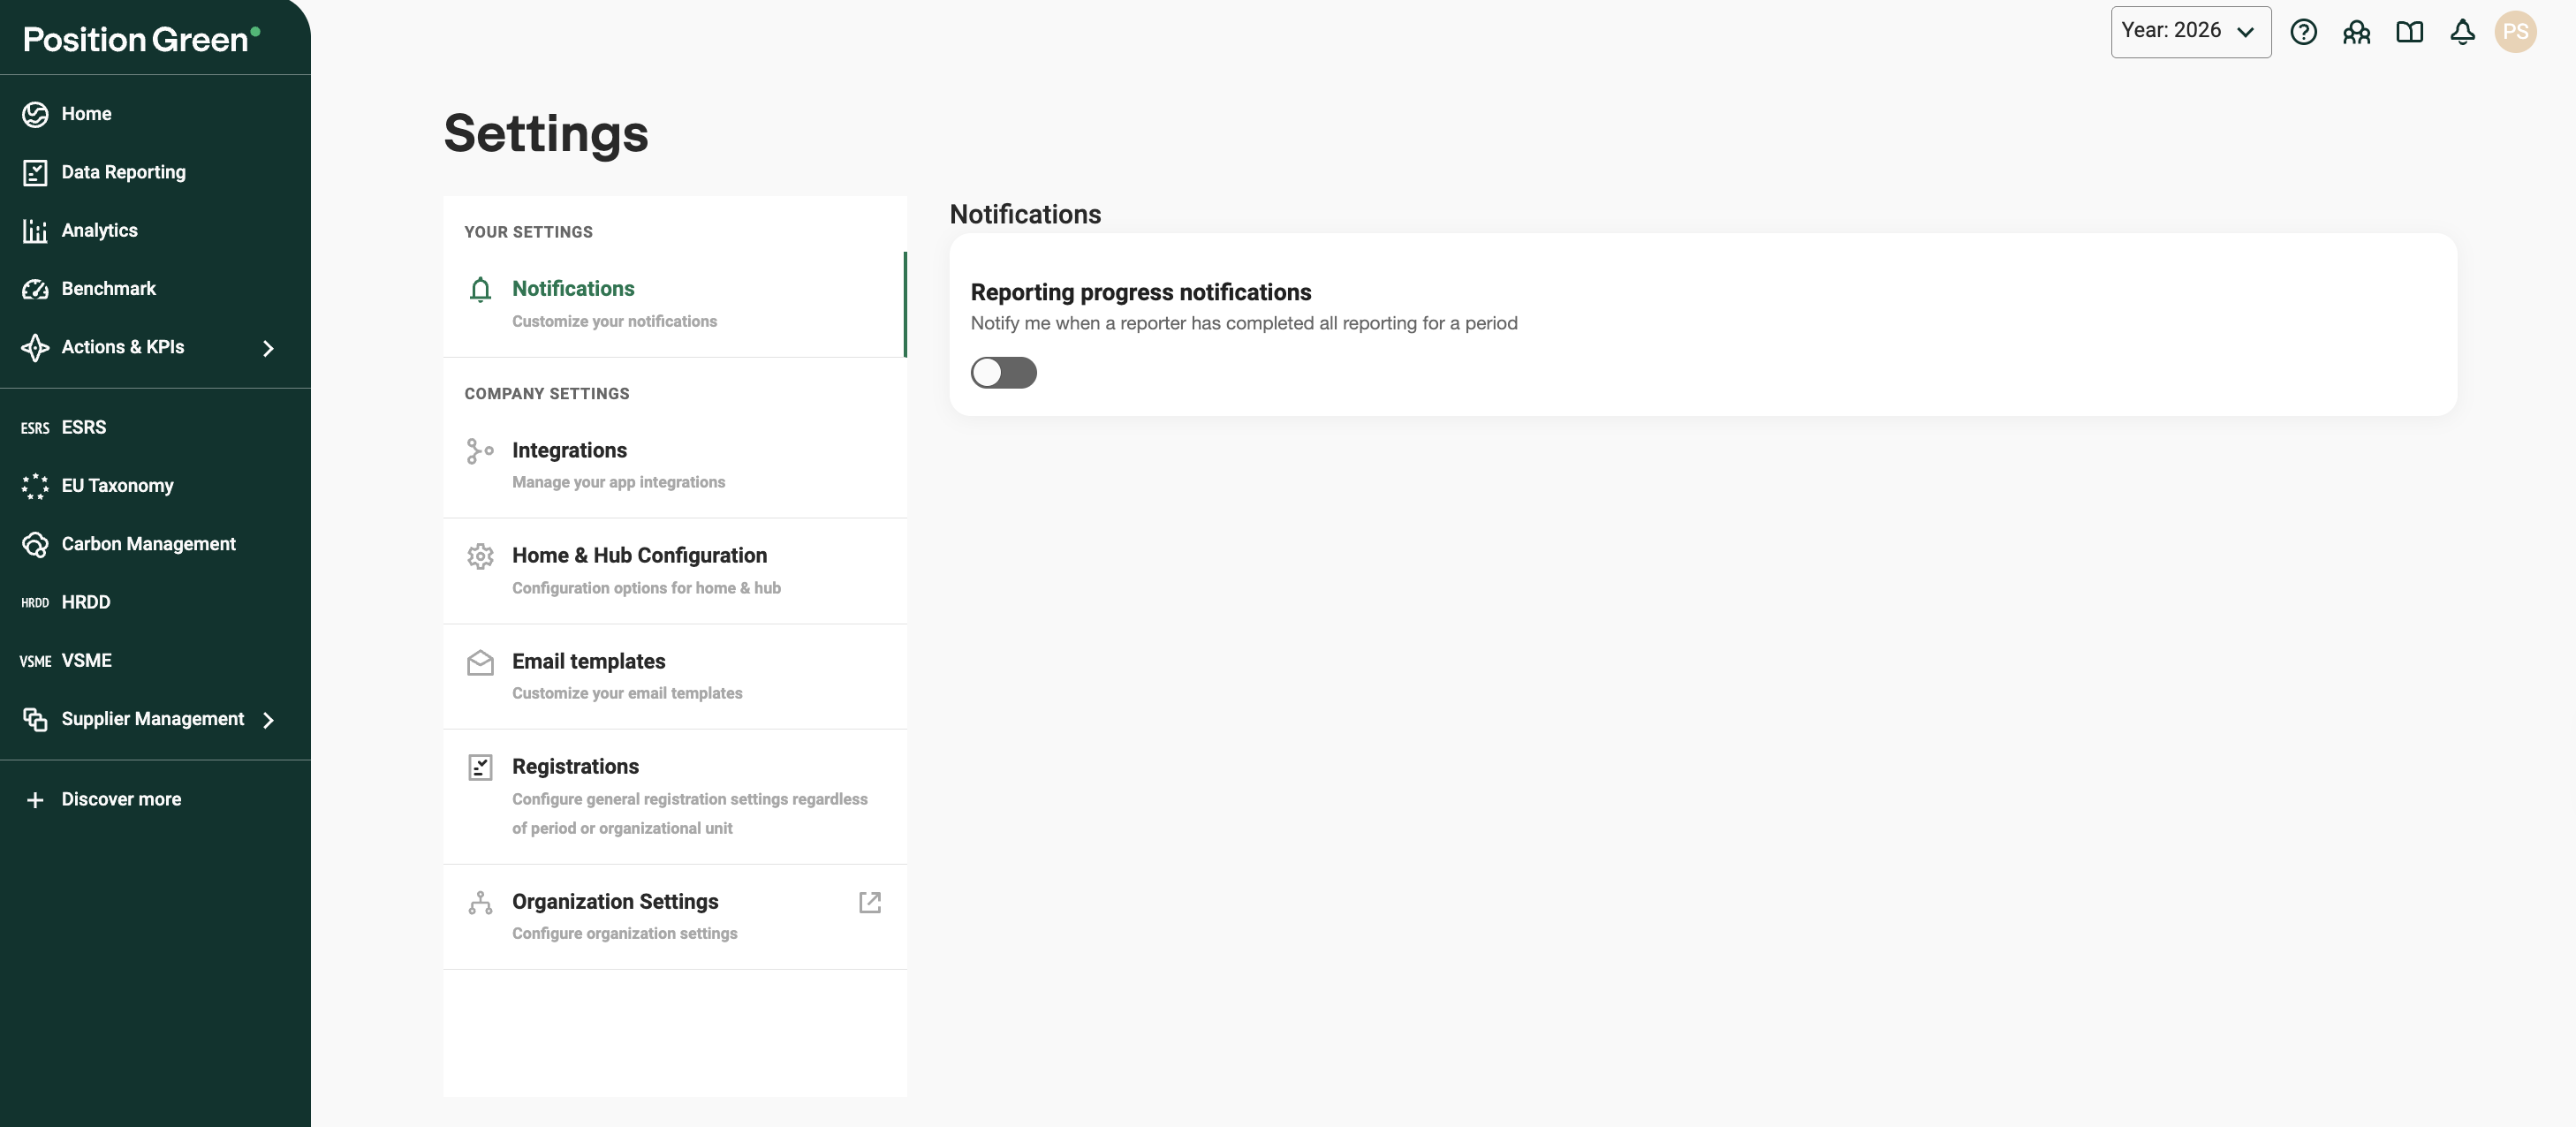This screenshot has height=1127, width=2576.
Task: Click the Analytics chart icon
Action: 35,231
